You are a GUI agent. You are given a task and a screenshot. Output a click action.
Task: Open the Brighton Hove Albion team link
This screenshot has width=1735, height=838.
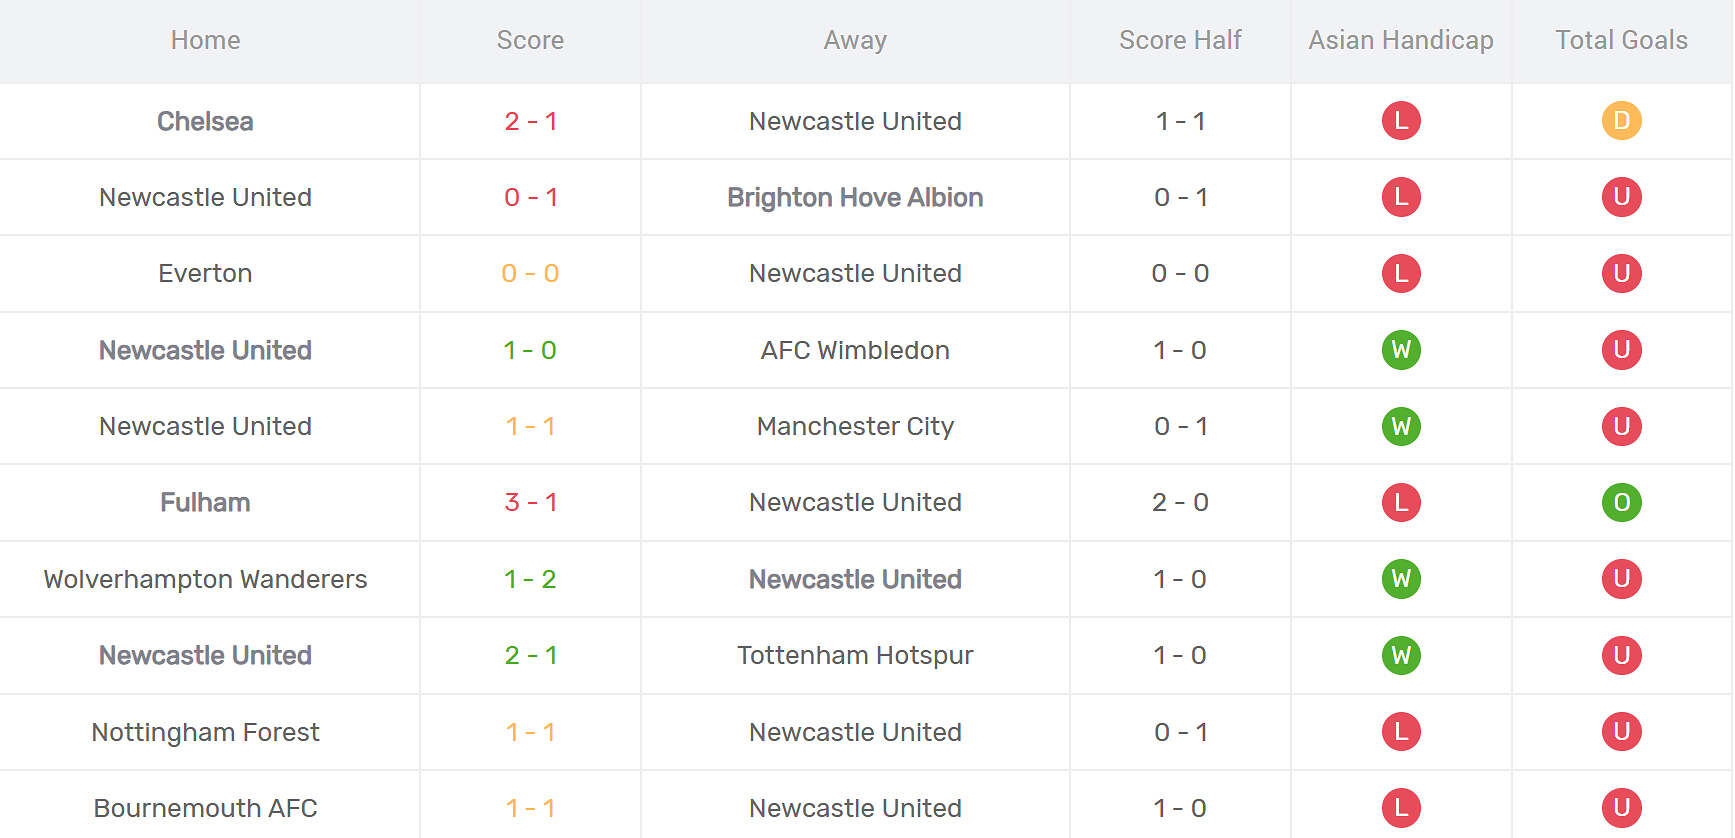[x=855, y=197]
